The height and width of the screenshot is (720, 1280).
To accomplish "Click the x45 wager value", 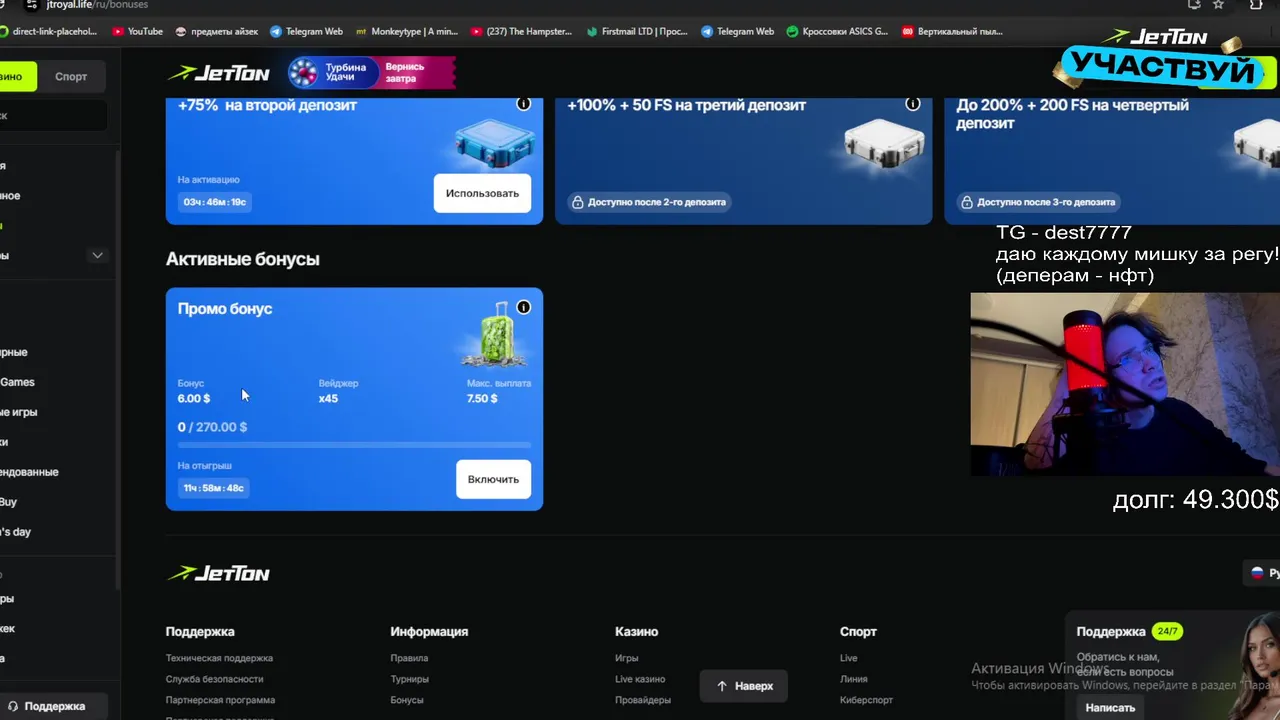I will pyautogui.click(x=328, y=398).
